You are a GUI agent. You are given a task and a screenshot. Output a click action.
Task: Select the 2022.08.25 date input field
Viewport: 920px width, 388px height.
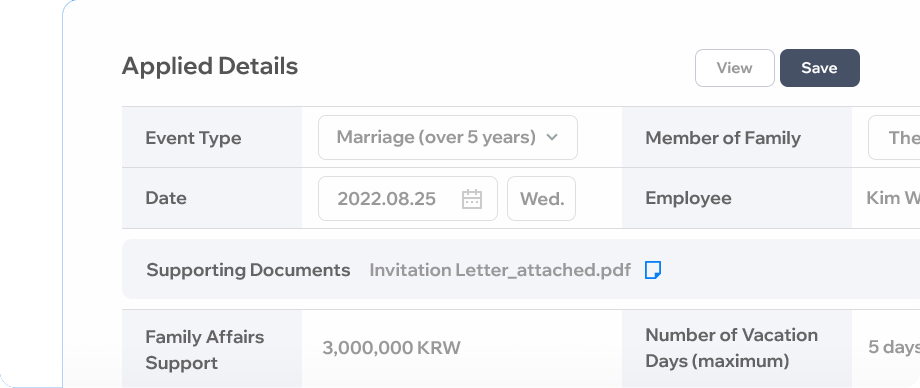[x=408, y=198]
